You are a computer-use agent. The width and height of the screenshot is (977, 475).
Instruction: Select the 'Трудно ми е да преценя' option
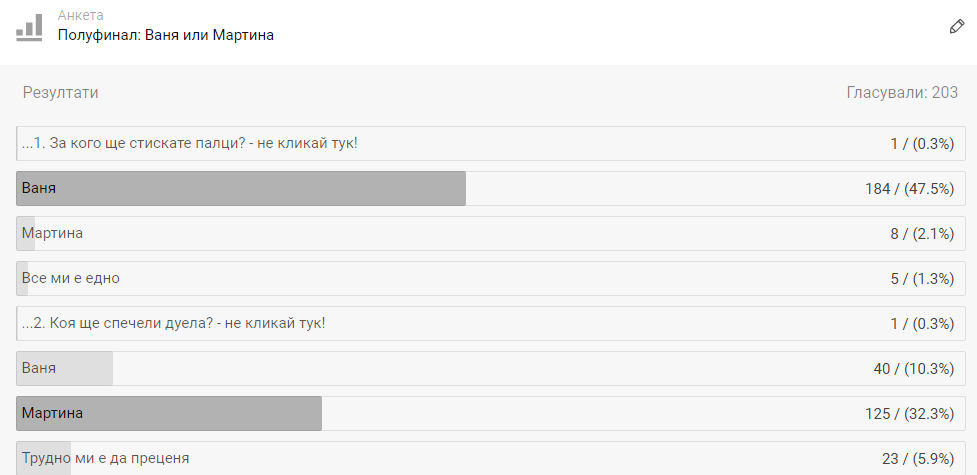point(491,458)
